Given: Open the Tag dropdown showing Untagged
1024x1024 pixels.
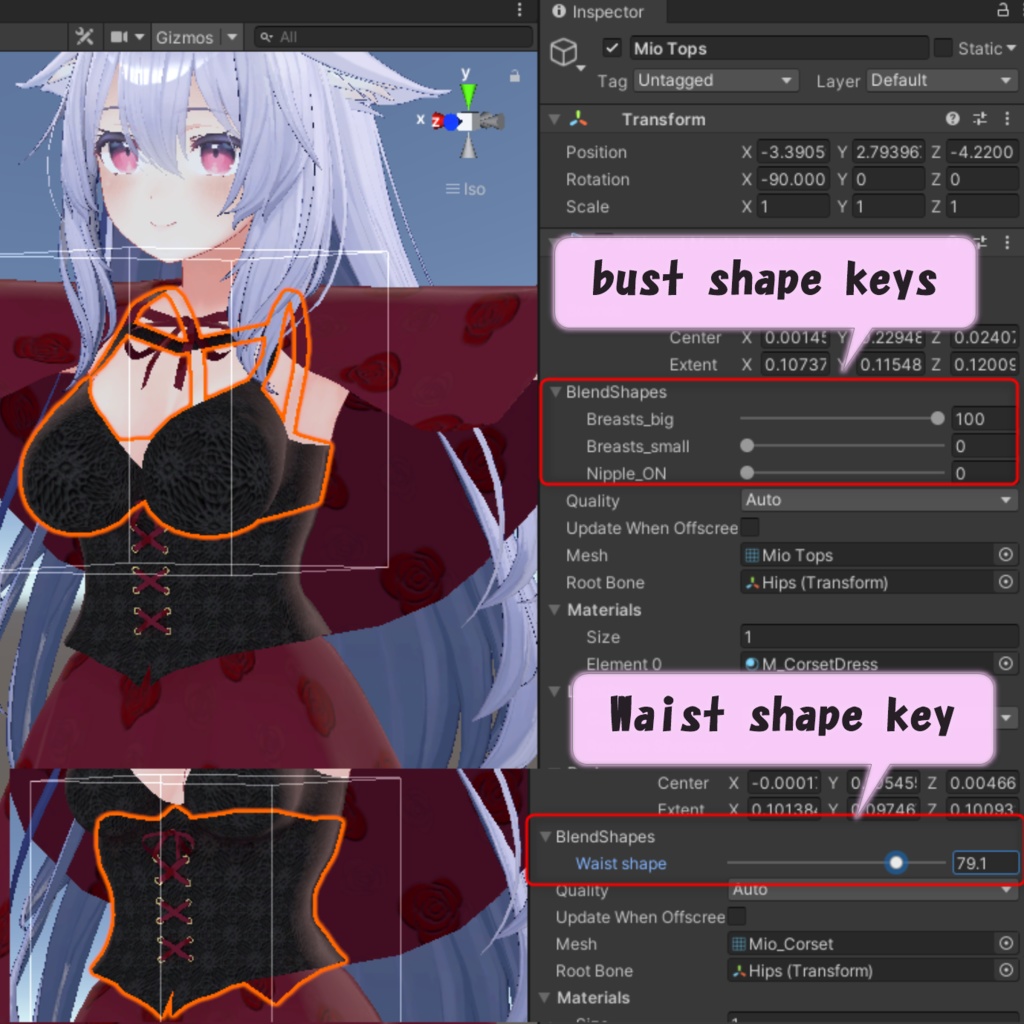Looking at the screenshot, I should (x=715, y=80).
